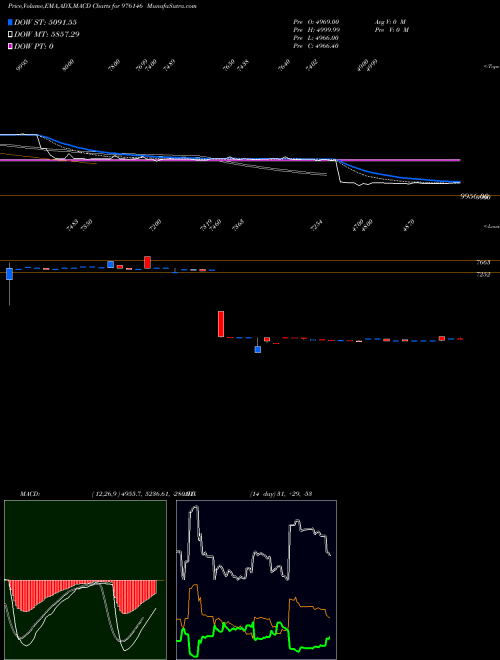500x660 pixels.
Task: Click the red MACD histogram bars
Action: (x=83, y=596)
